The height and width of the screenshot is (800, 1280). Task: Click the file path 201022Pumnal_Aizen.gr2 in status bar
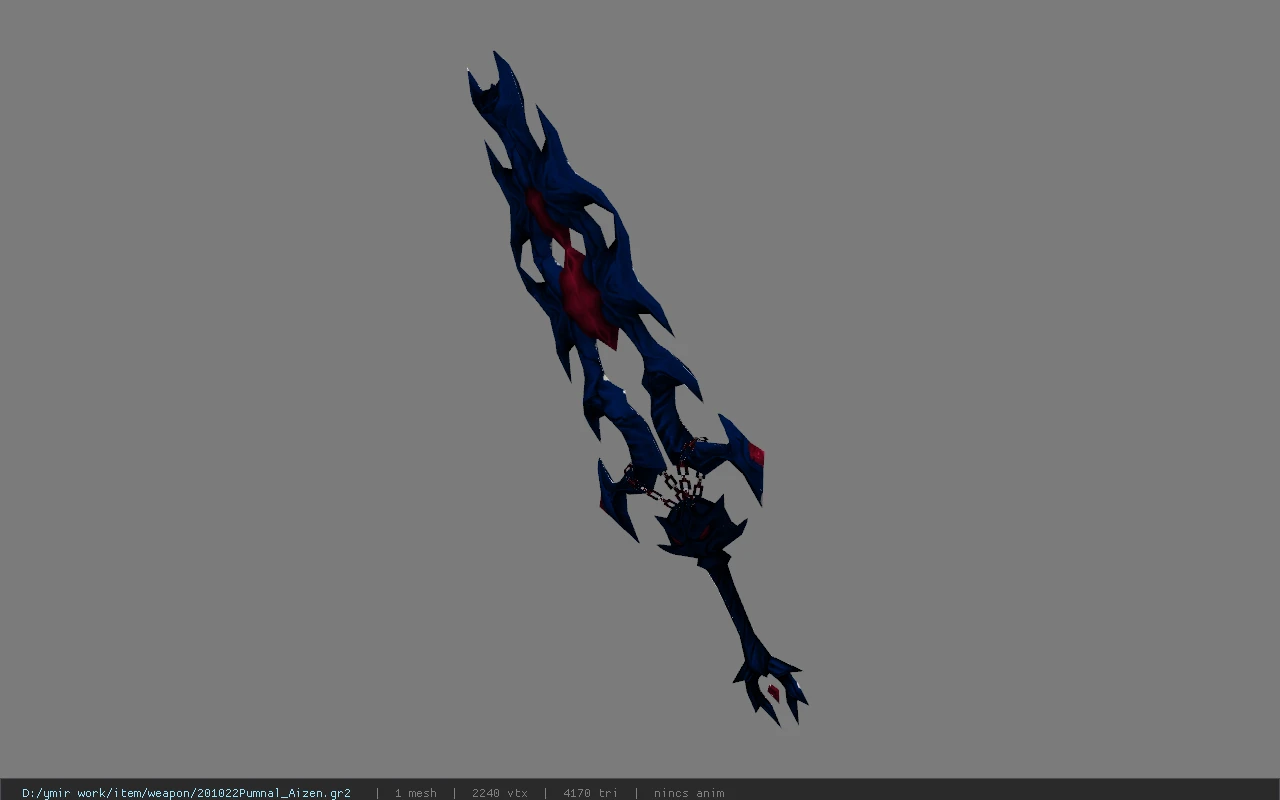[186, 793]
